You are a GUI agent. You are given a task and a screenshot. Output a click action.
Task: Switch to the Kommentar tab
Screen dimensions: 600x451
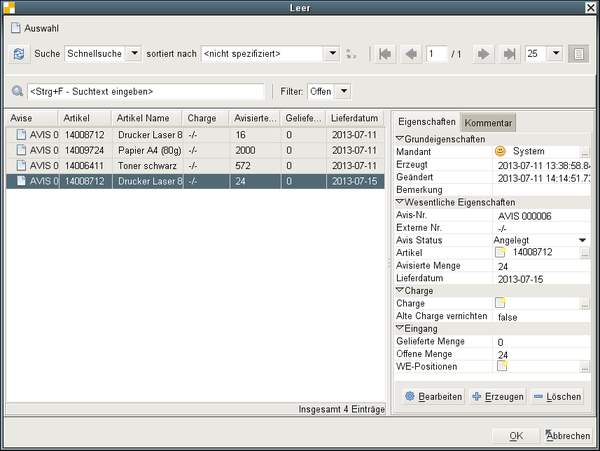[488, 123]
